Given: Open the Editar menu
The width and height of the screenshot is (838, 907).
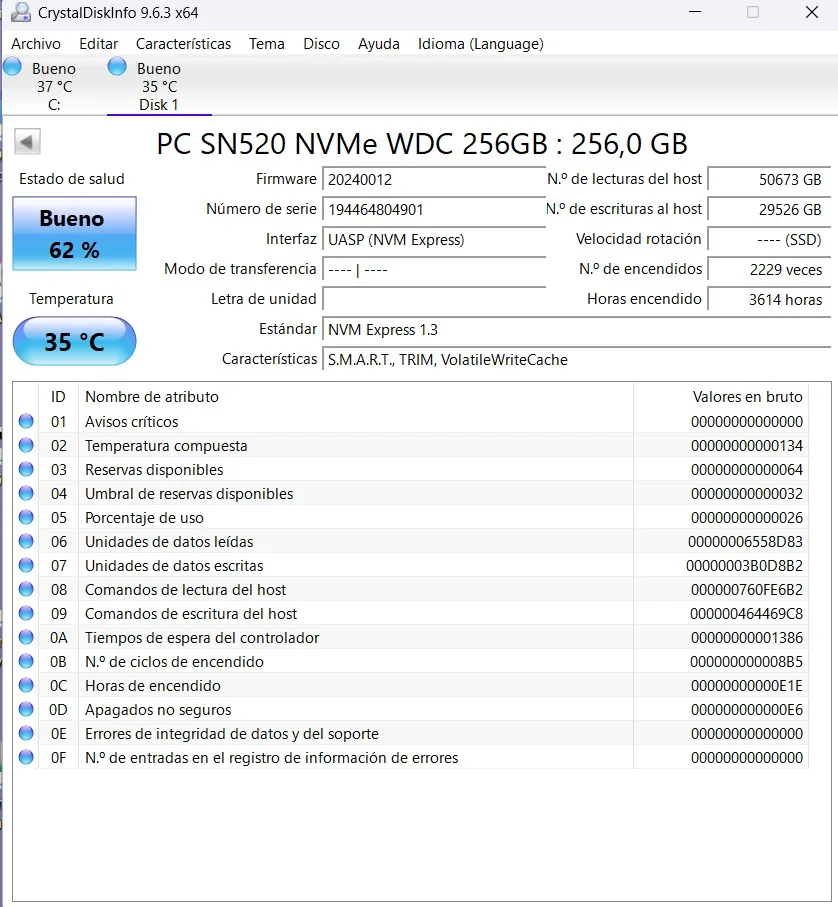Looking at the screenshot, I should point(98,44).
